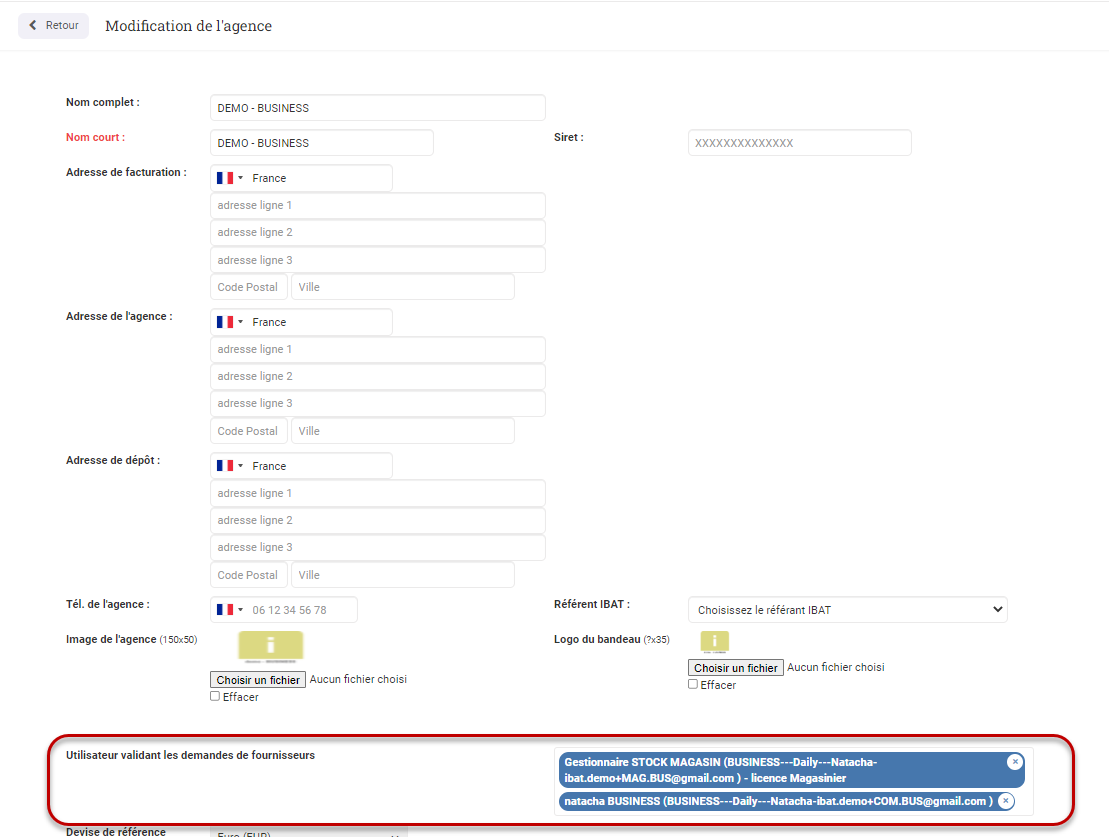Click into the Nom complet field
Viewport: 1109px width, 837px height.
coord(377,108)
